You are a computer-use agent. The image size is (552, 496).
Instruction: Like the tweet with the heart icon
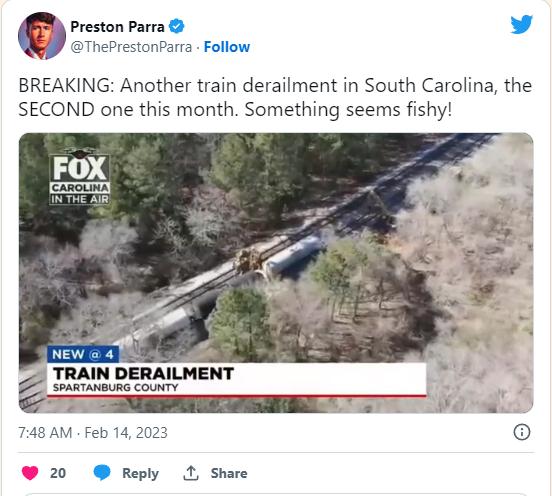point(30,473)
